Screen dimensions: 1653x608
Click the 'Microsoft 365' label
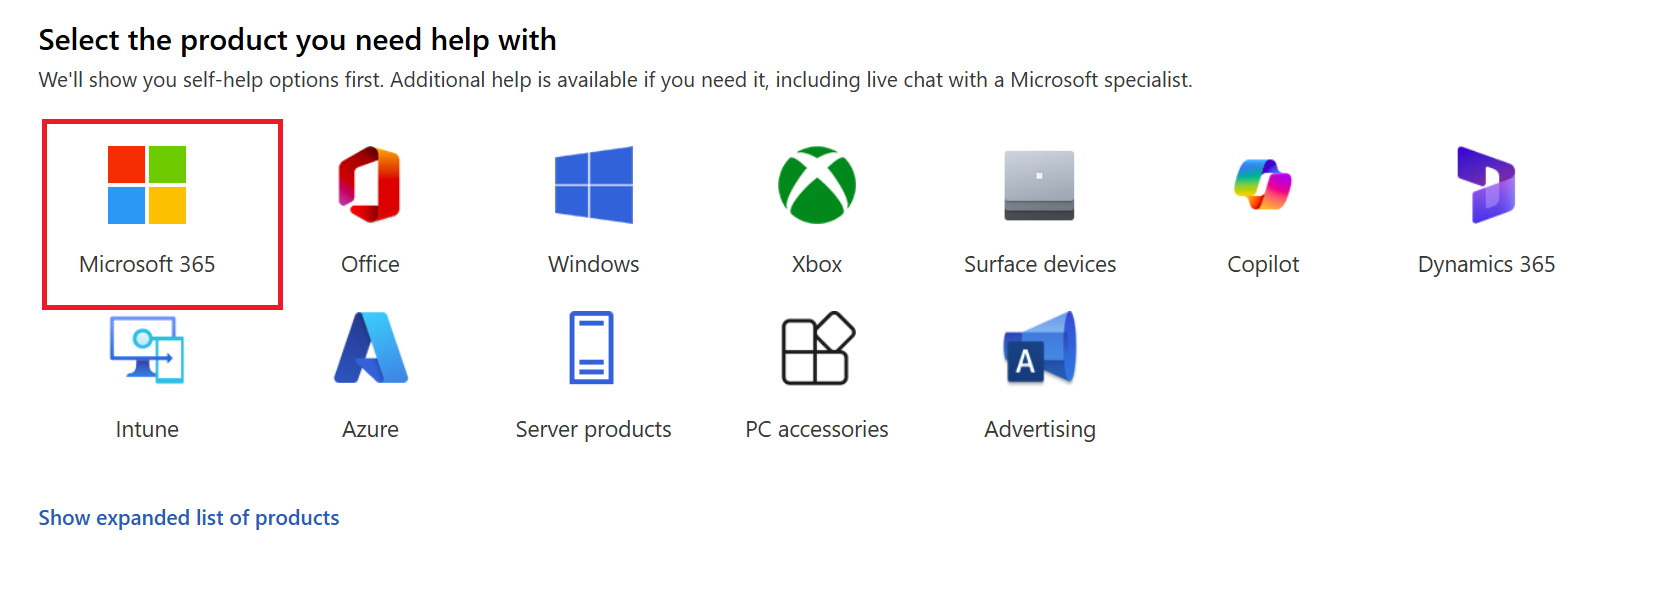click(x=147, y=264)
